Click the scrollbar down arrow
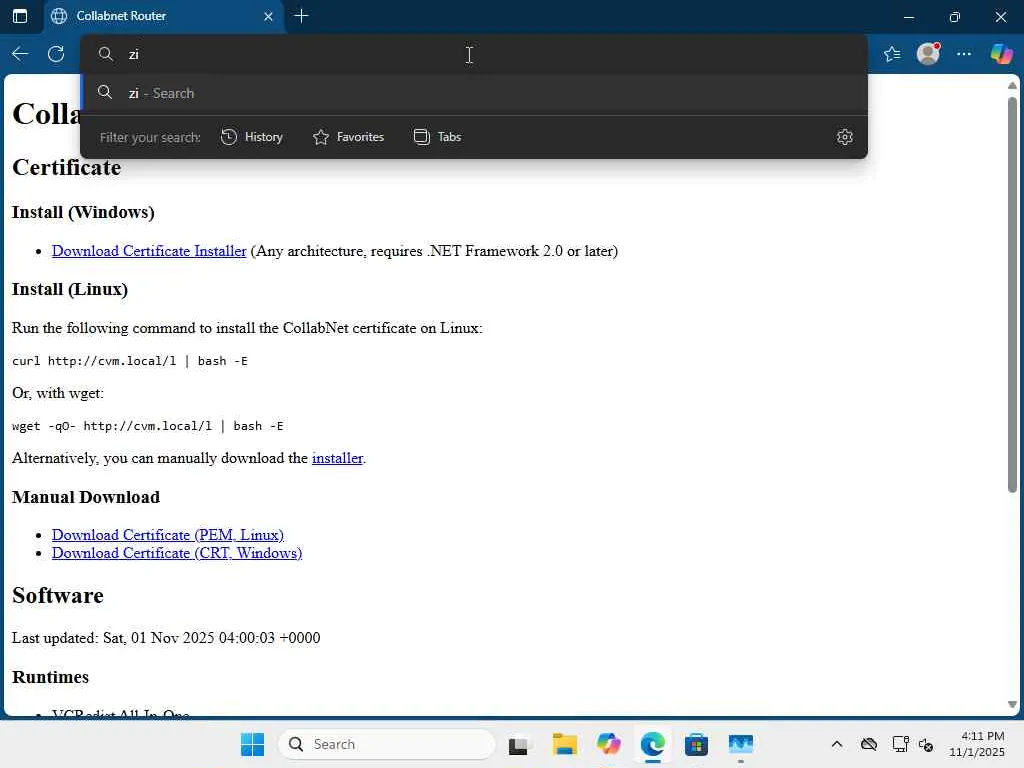 1012,705
